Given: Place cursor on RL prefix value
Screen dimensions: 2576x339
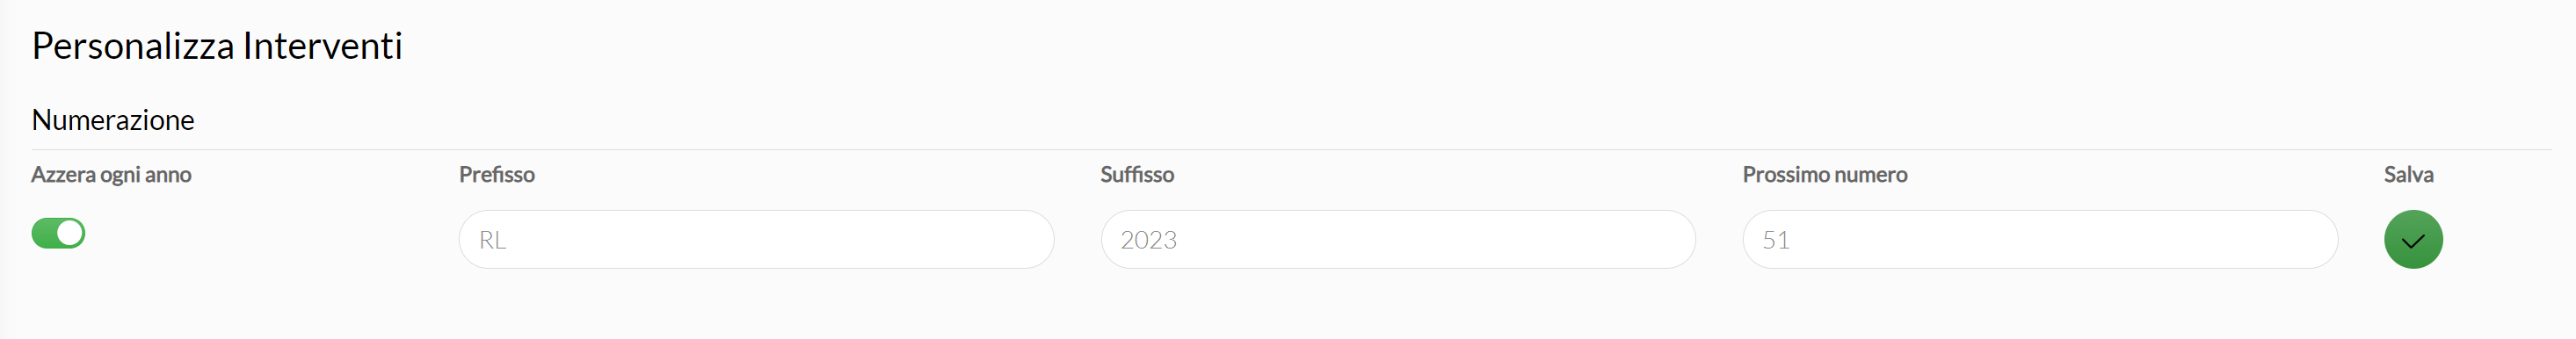Looking at the screenshot, I should click(x=492, y=240).
